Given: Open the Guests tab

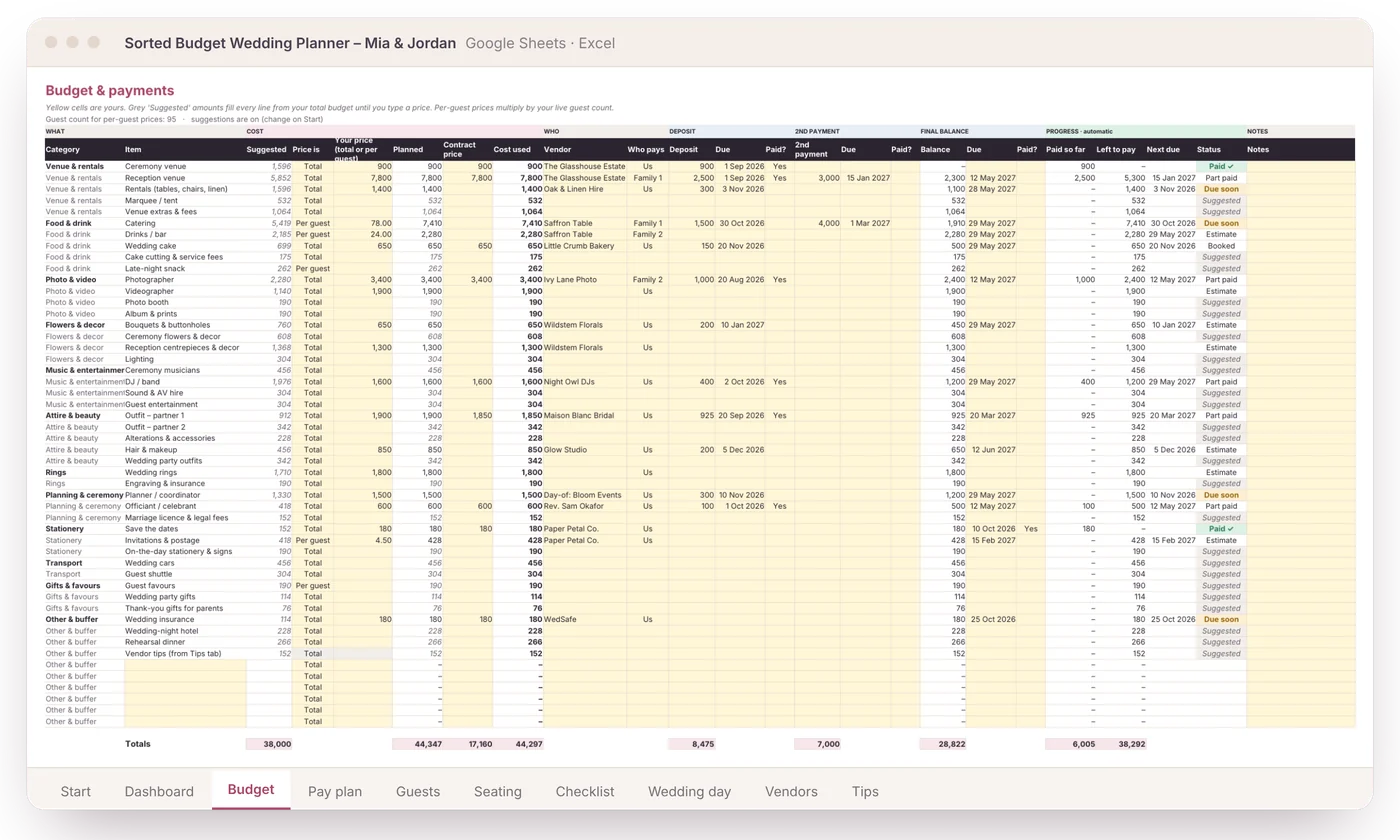Looking at the screenshot, I should click(418, 791).
